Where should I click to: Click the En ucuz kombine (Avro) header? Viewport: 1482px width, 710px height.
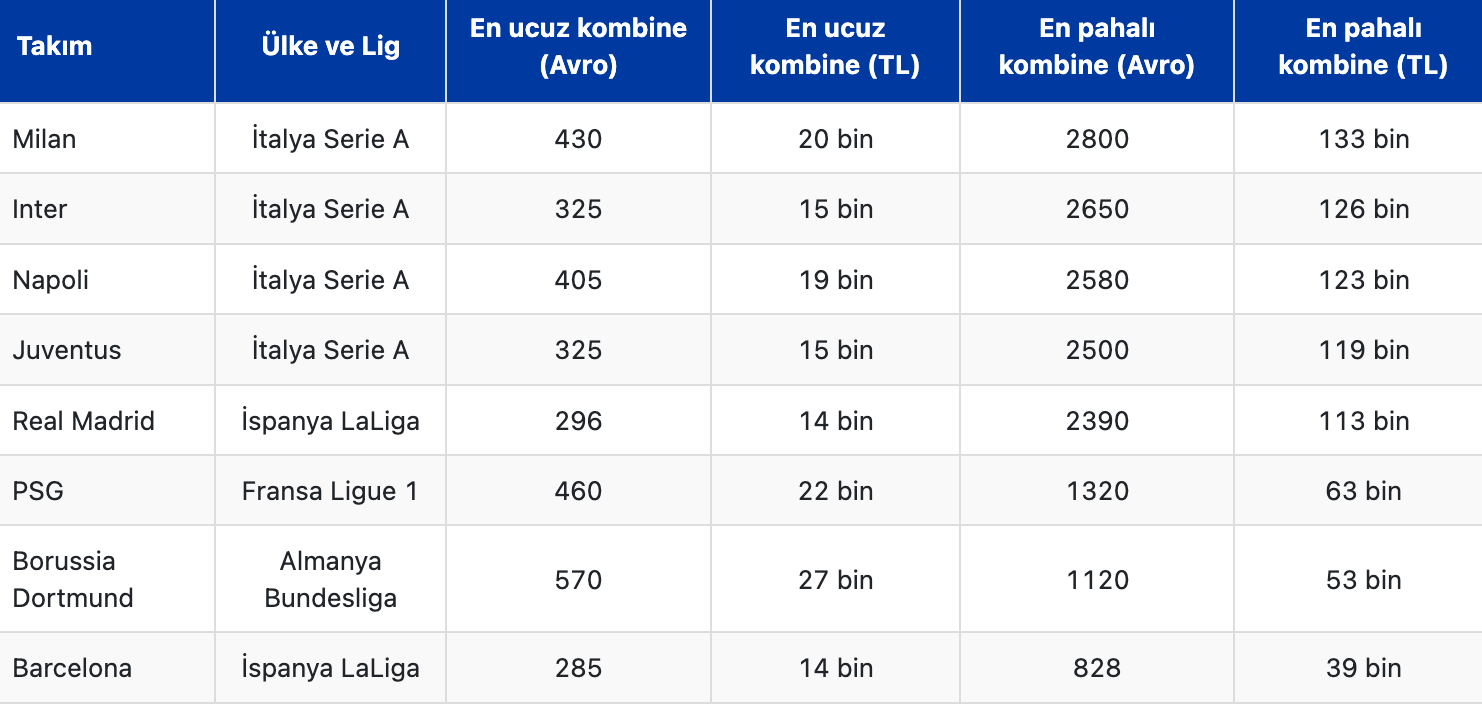point(578,46)
